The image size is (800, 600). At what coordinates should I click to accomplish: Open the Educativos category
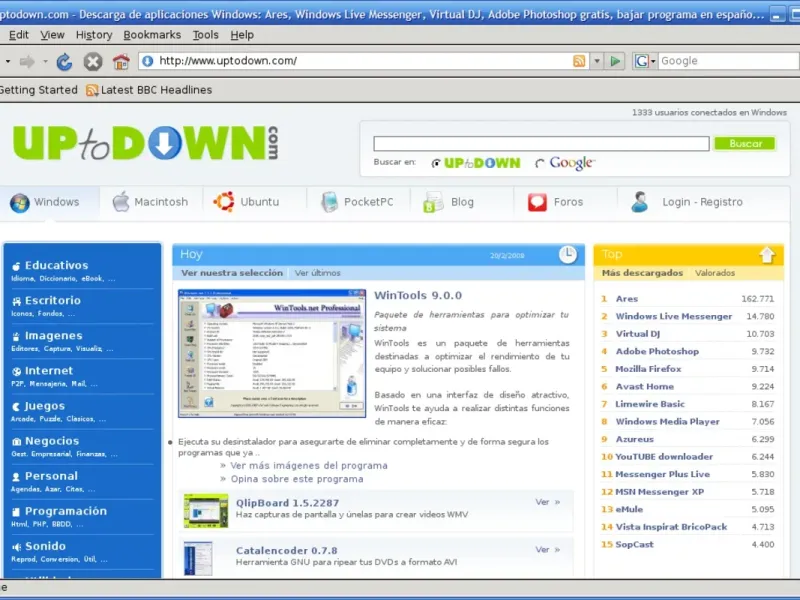pyautogui.click(x=57, y=265)
